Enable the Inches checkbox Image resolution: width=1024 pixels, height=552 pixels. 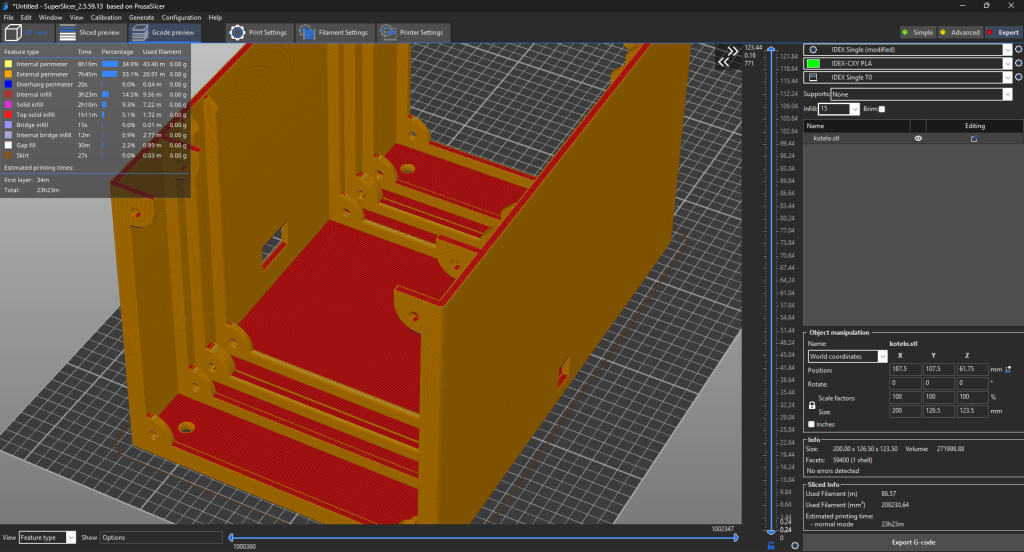click(811, 424)
